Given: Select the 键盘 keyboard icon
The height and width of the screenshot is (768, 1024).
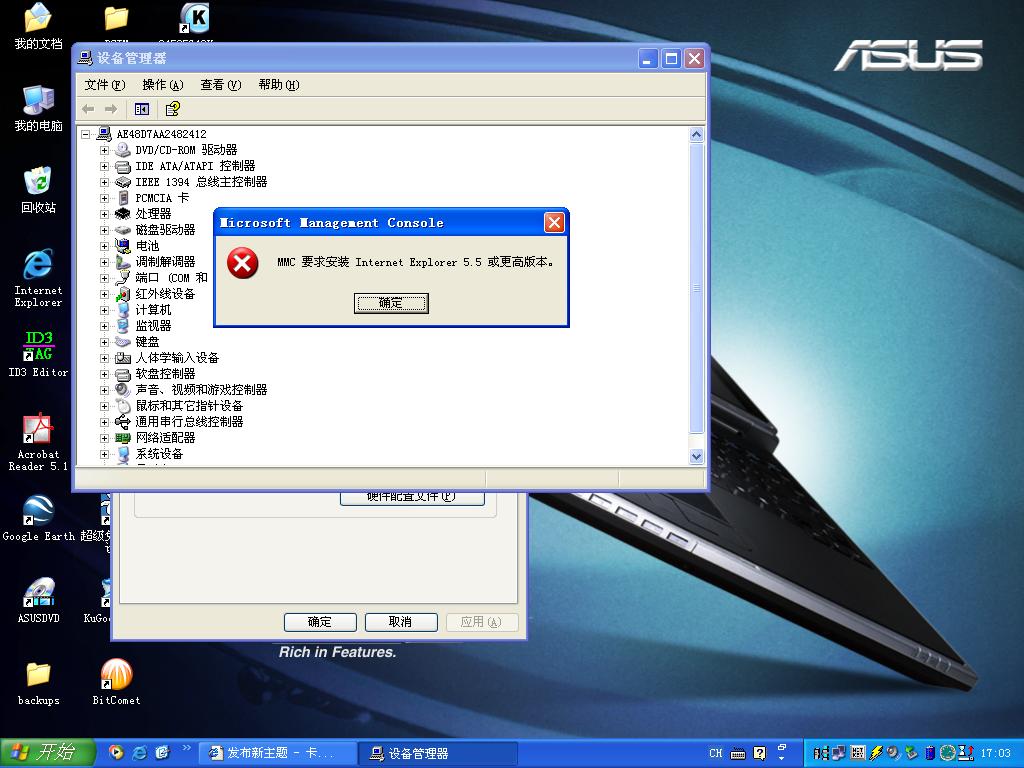Looking at the screenshot, I should pyautogui.click(x=123, y=342).
